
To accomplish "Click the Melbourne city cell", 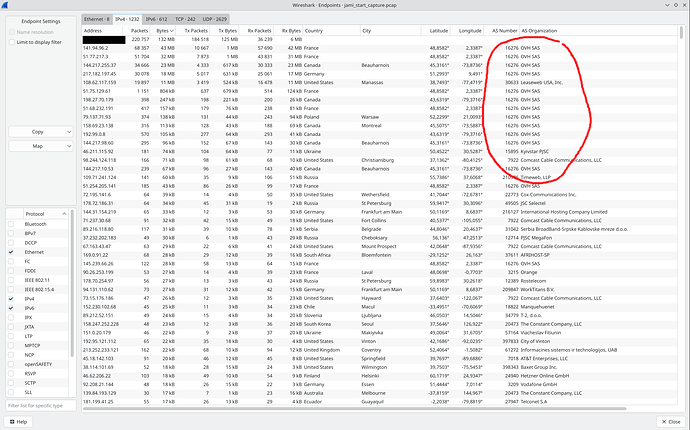I will (373, 393).
